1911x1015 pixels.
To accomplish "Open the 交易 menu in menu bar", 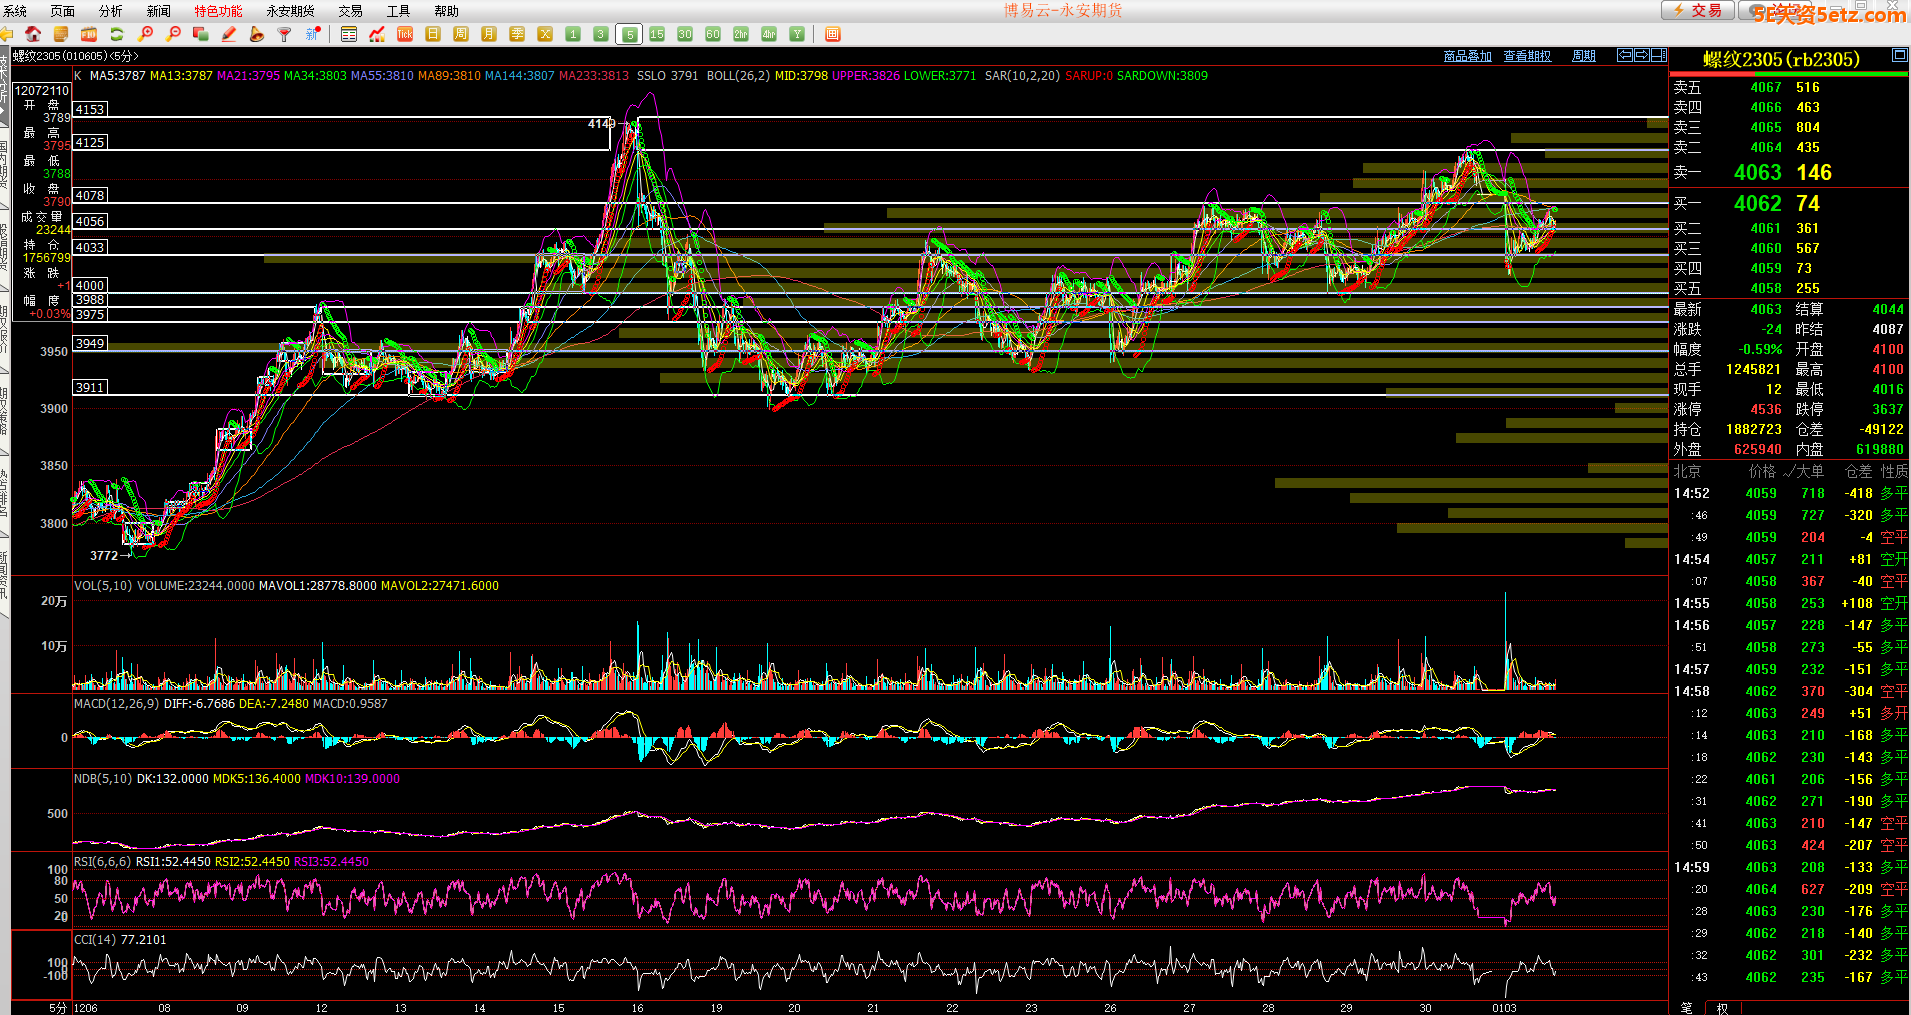I will (x=350, y=11).
